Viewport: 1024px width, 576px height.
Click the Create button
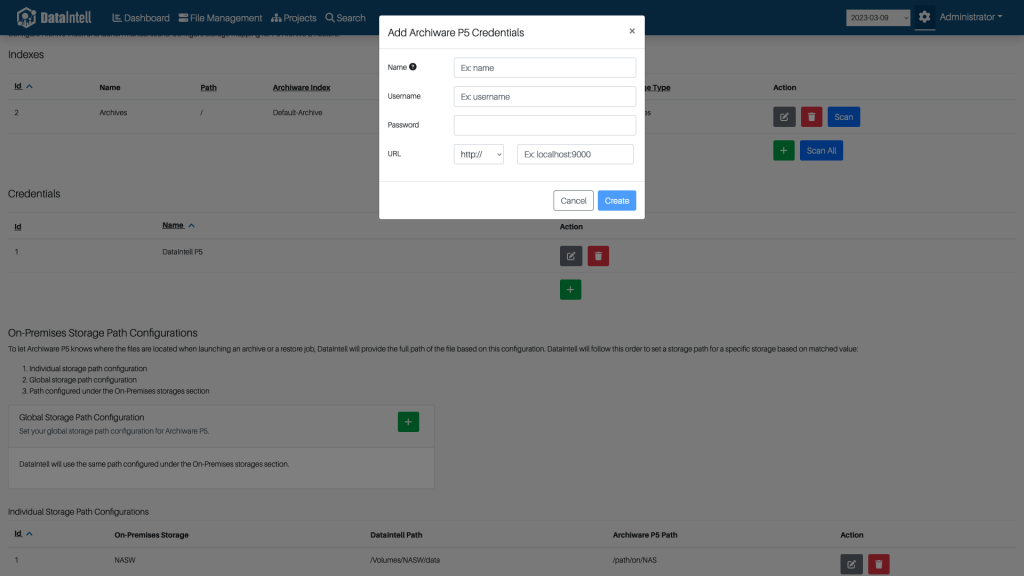pyautogui.click(x=616, y=200)
